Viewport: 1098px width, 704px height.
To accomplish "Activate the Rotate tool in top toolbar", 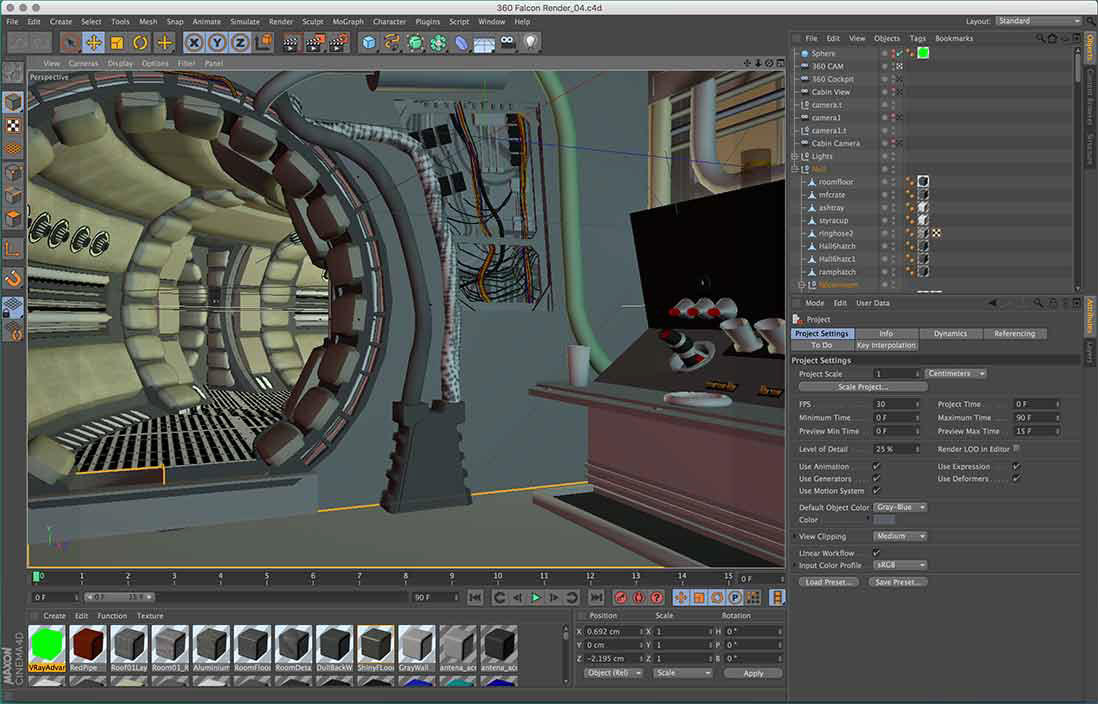I will pyautogui.click(x=140, y=43).
